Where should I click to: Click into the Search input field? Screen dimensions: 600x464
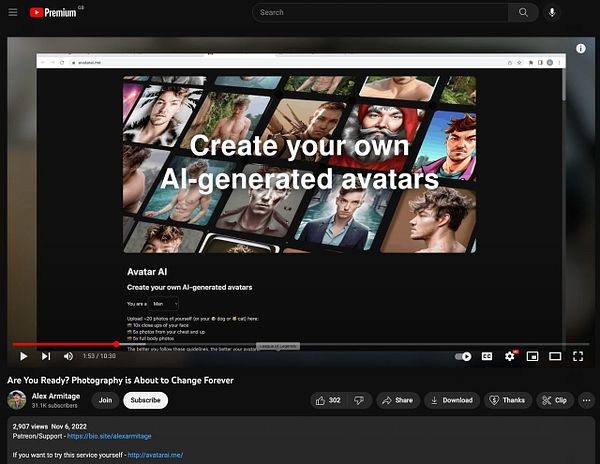pos(380,12)
